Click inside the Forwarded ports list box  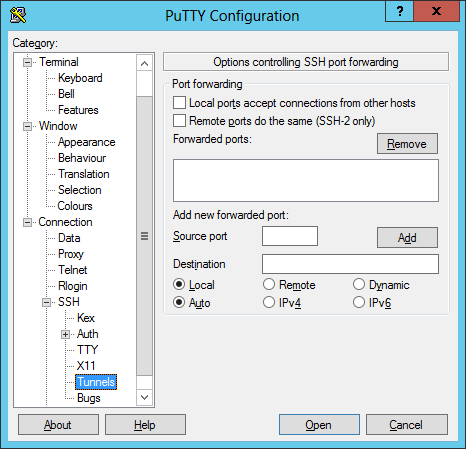306,180
